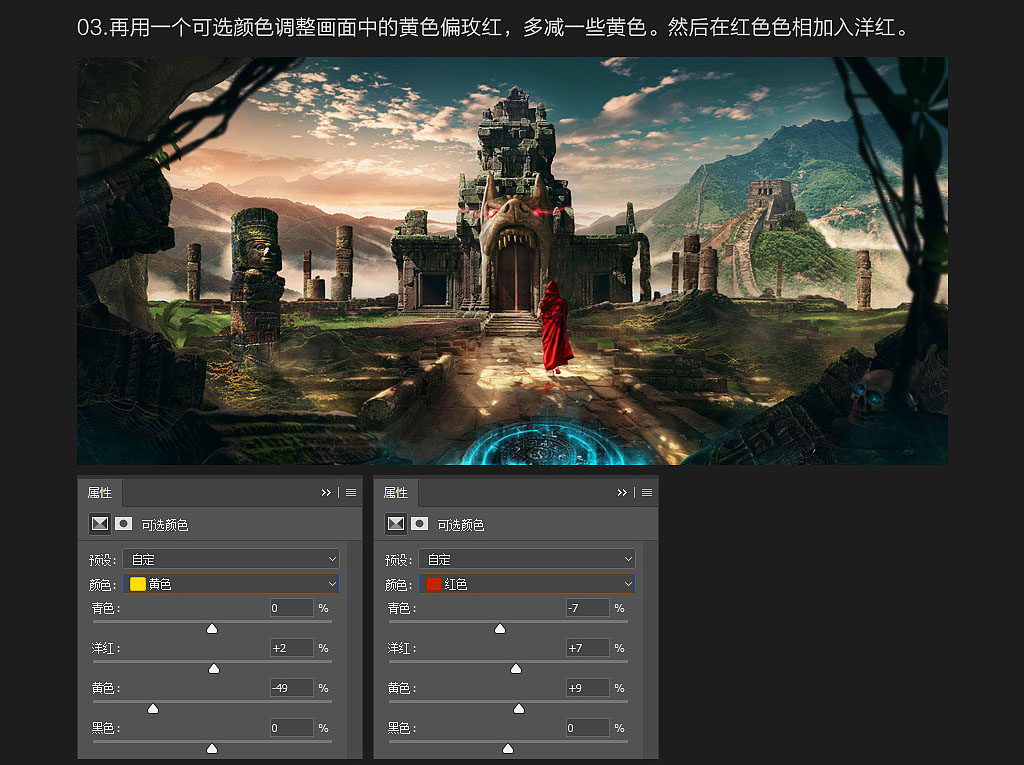The image size is (1024, 765).
Task: Click the 可选颜色 label in left panel
Action: click(165, 525)
